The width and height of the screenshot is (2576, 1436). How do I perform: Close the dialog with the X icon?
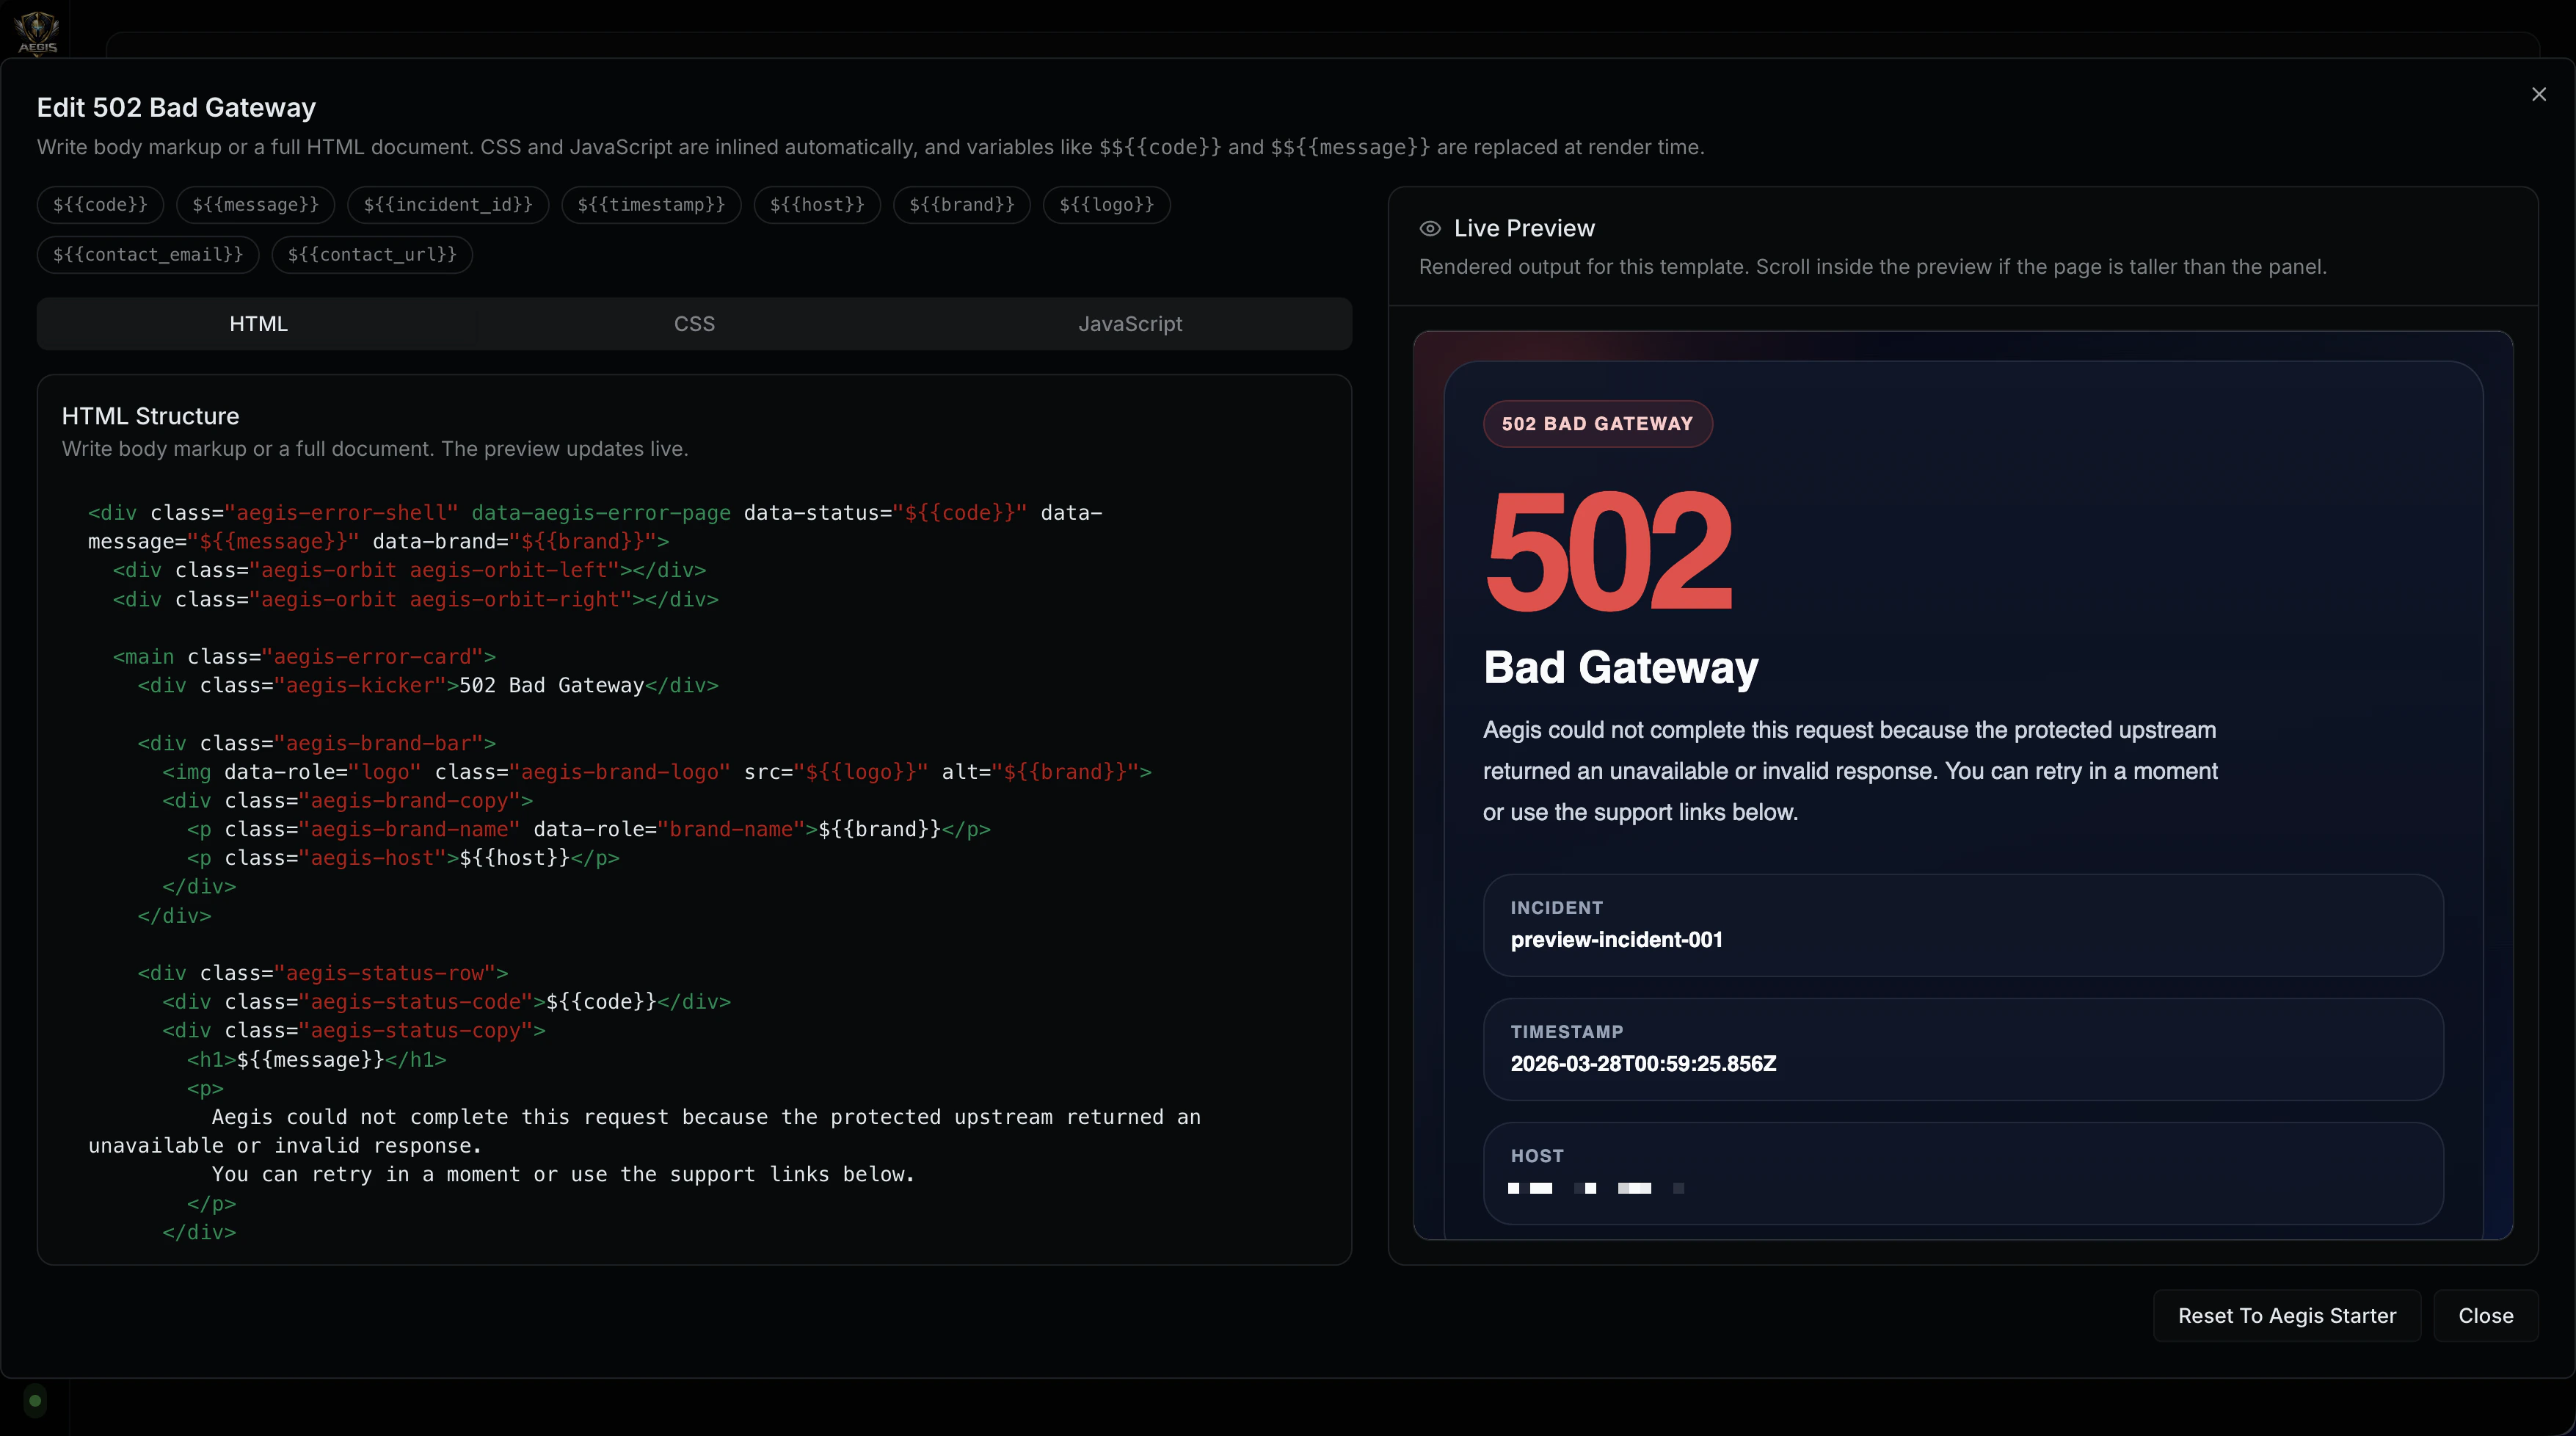click(2538, 94)
